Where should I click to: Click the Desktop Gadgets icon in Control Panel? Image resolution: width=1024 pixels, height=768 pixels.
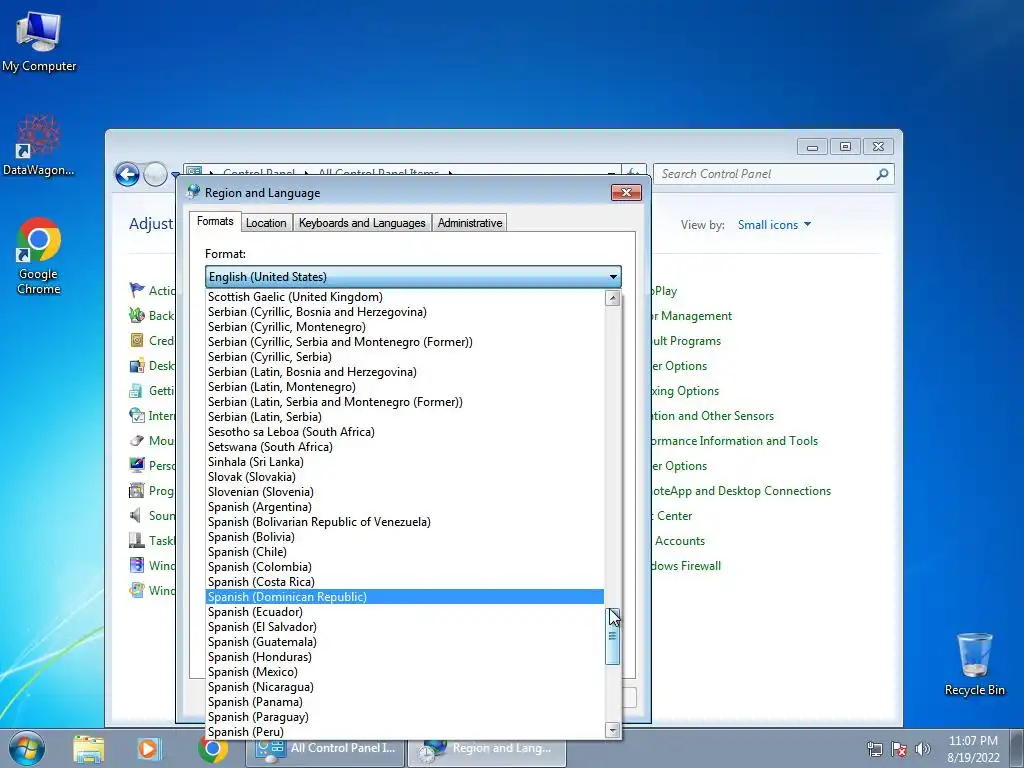pos(136,366)
